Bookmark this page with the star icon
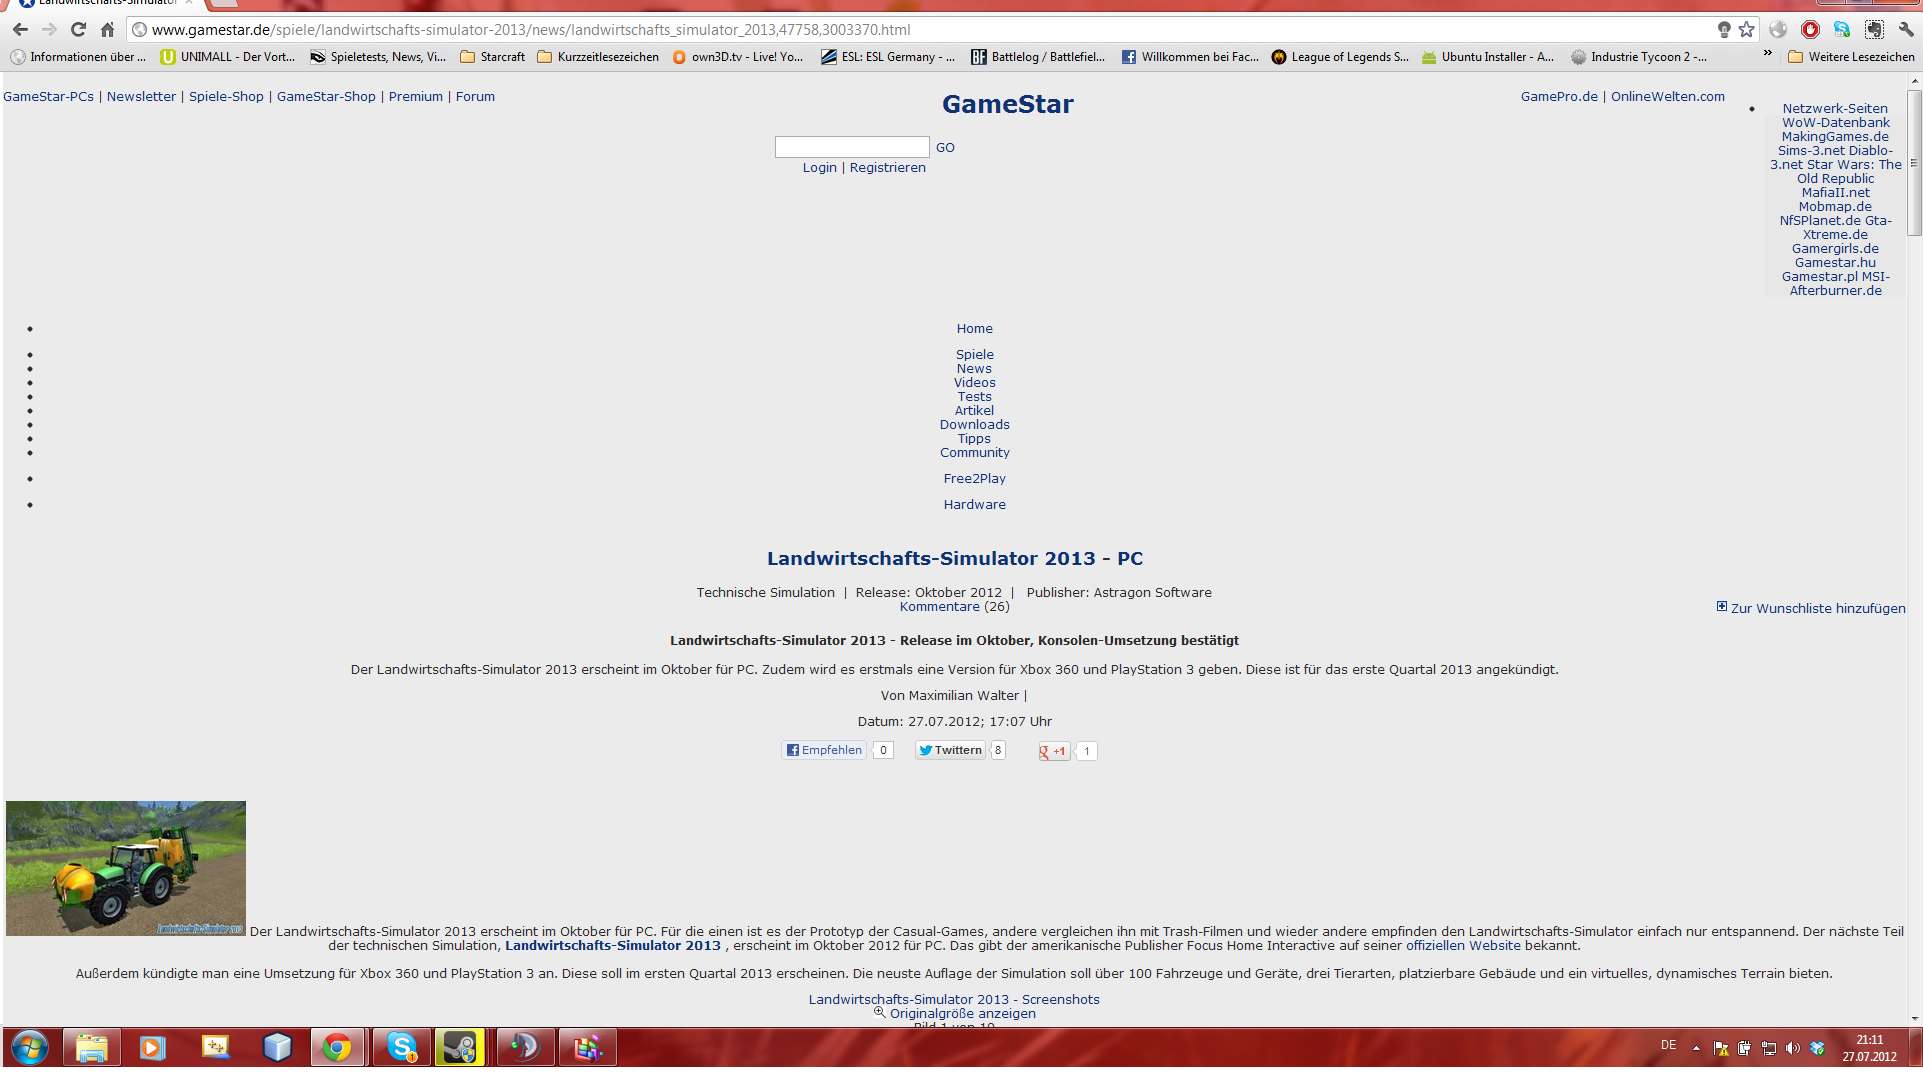This screenshot has width=1923, height=1079. 1746,30
